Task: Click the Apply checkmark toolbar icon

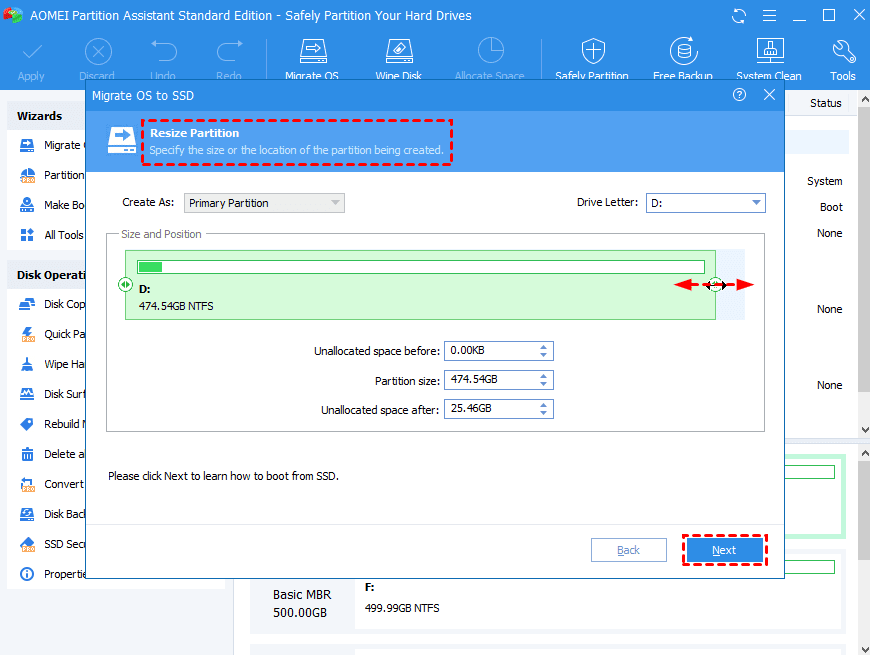Action: tap(31, 52)
